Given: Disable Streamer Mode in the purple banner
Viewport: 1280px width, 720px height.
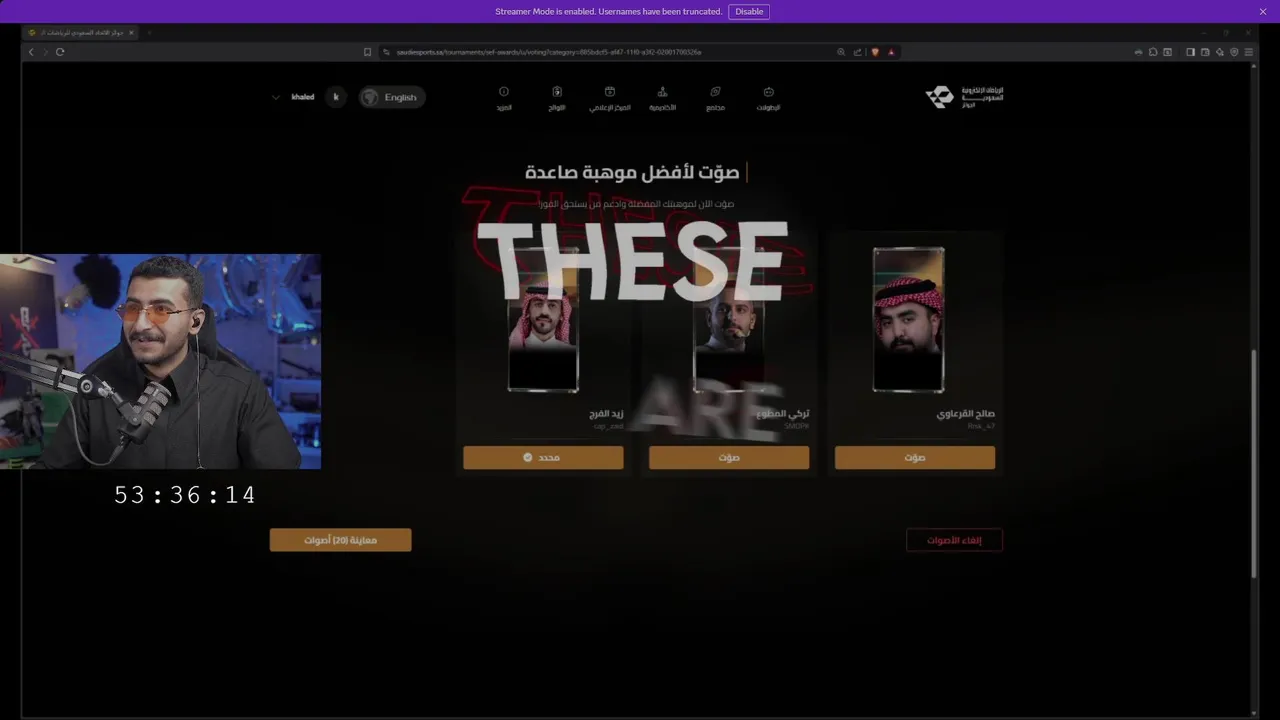Looking at the screenshot, I should coord(749,12).
